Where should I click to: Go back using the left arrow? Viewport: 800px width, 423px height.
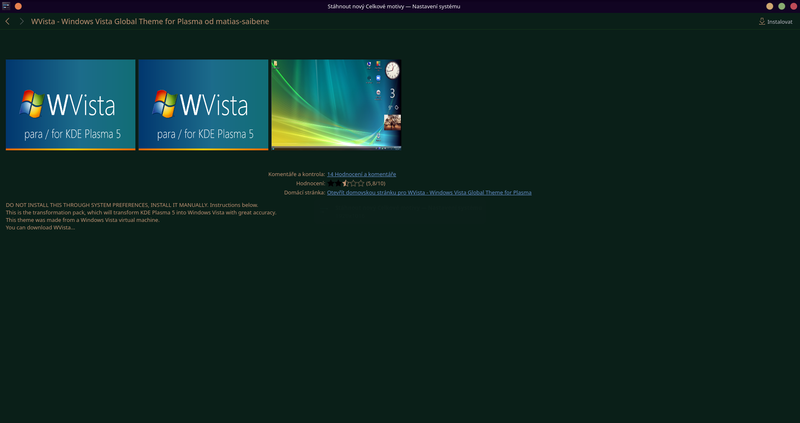tap(8, 21)
